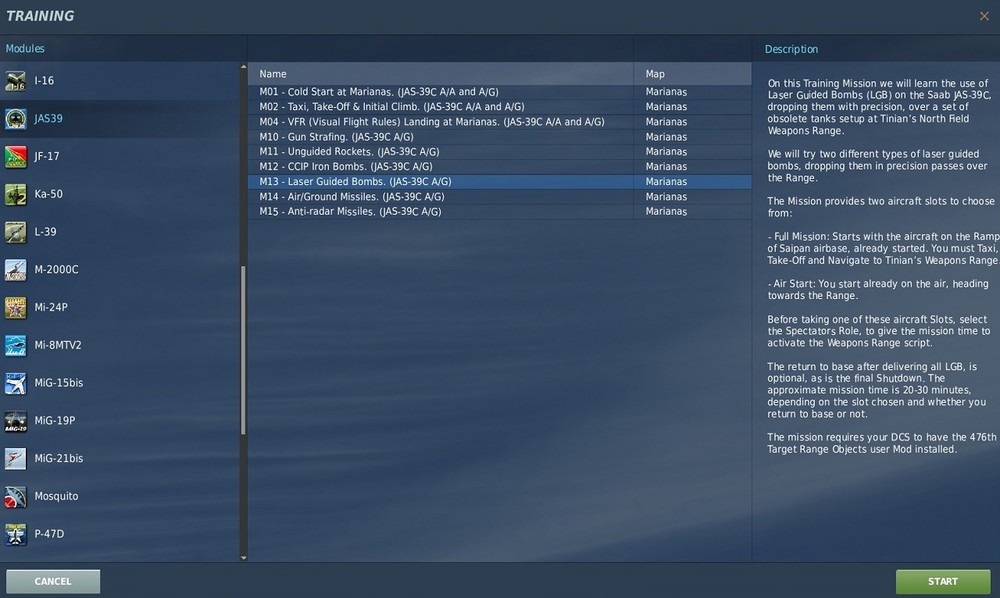This screenshot has height=598, width=1000.
Task: Choose the JF-17 module icon
Action: pyautogui.click(x=15, y=156)
